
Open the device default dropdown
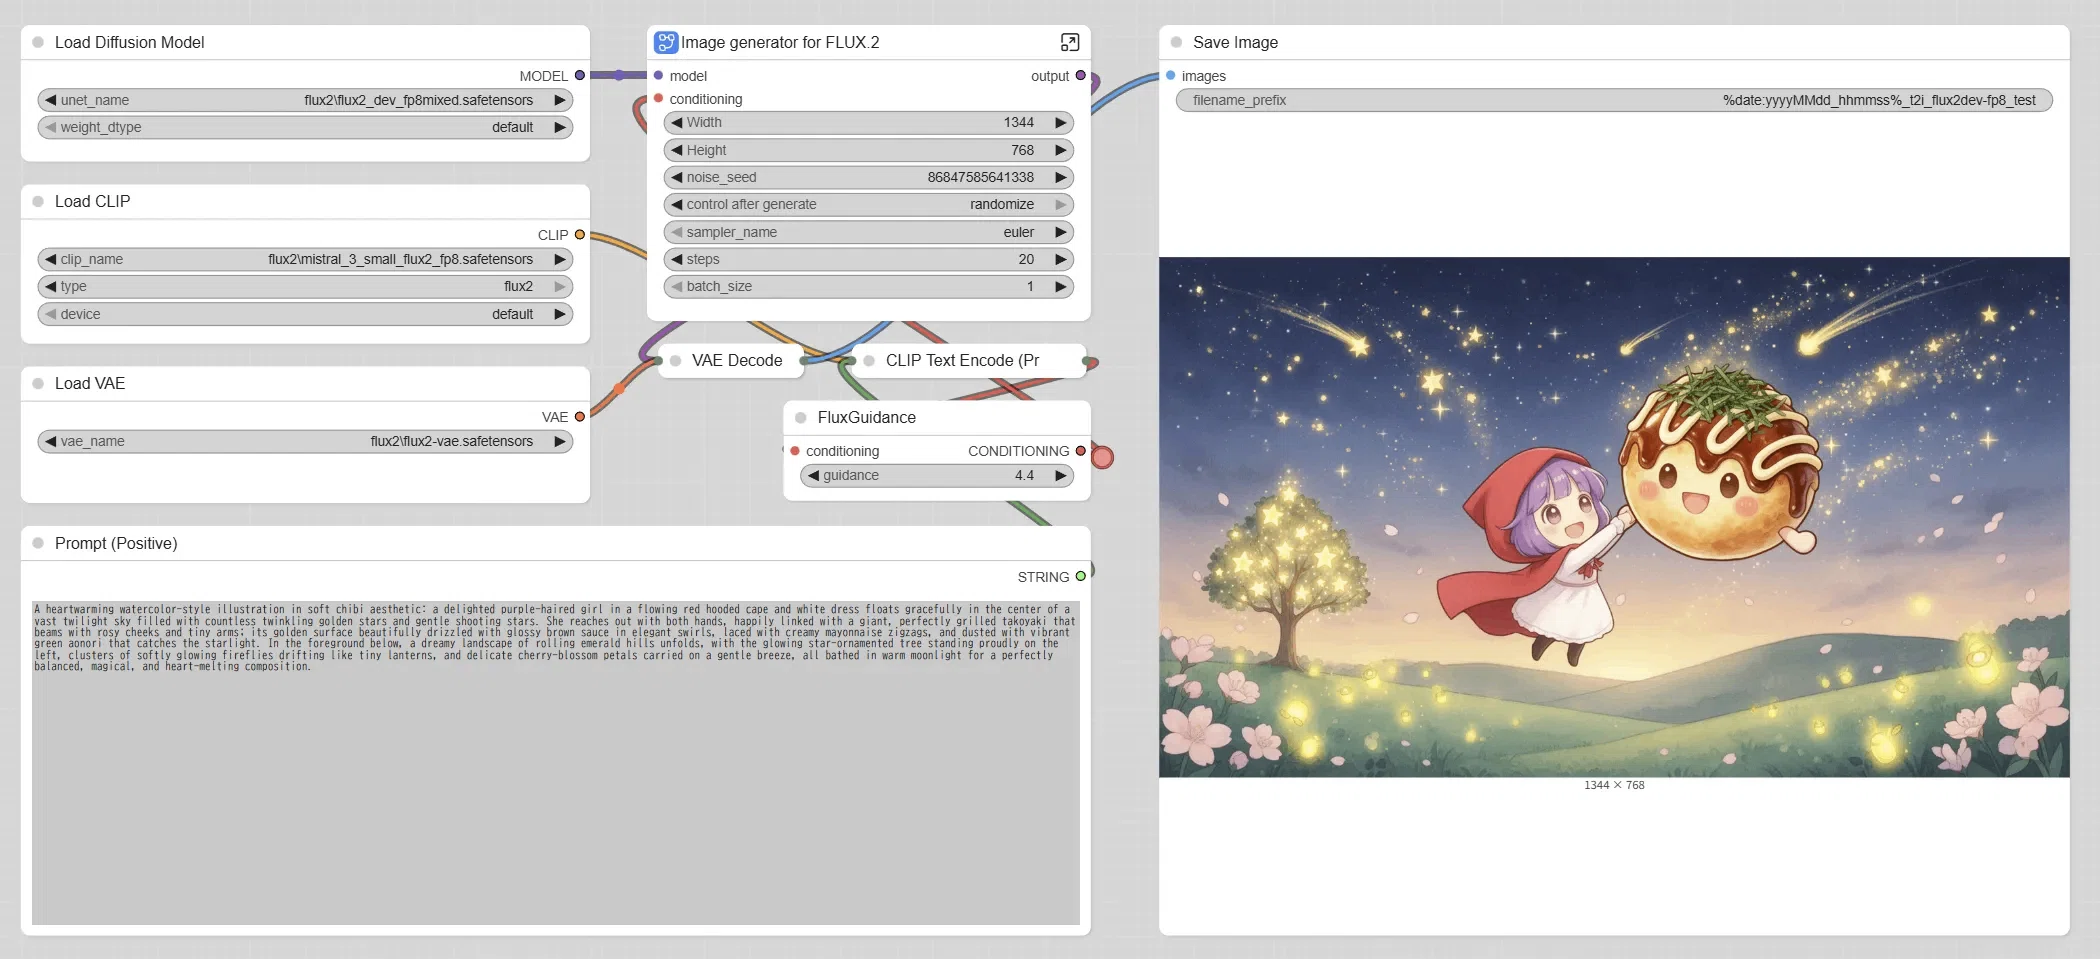[x=305, y=314]
